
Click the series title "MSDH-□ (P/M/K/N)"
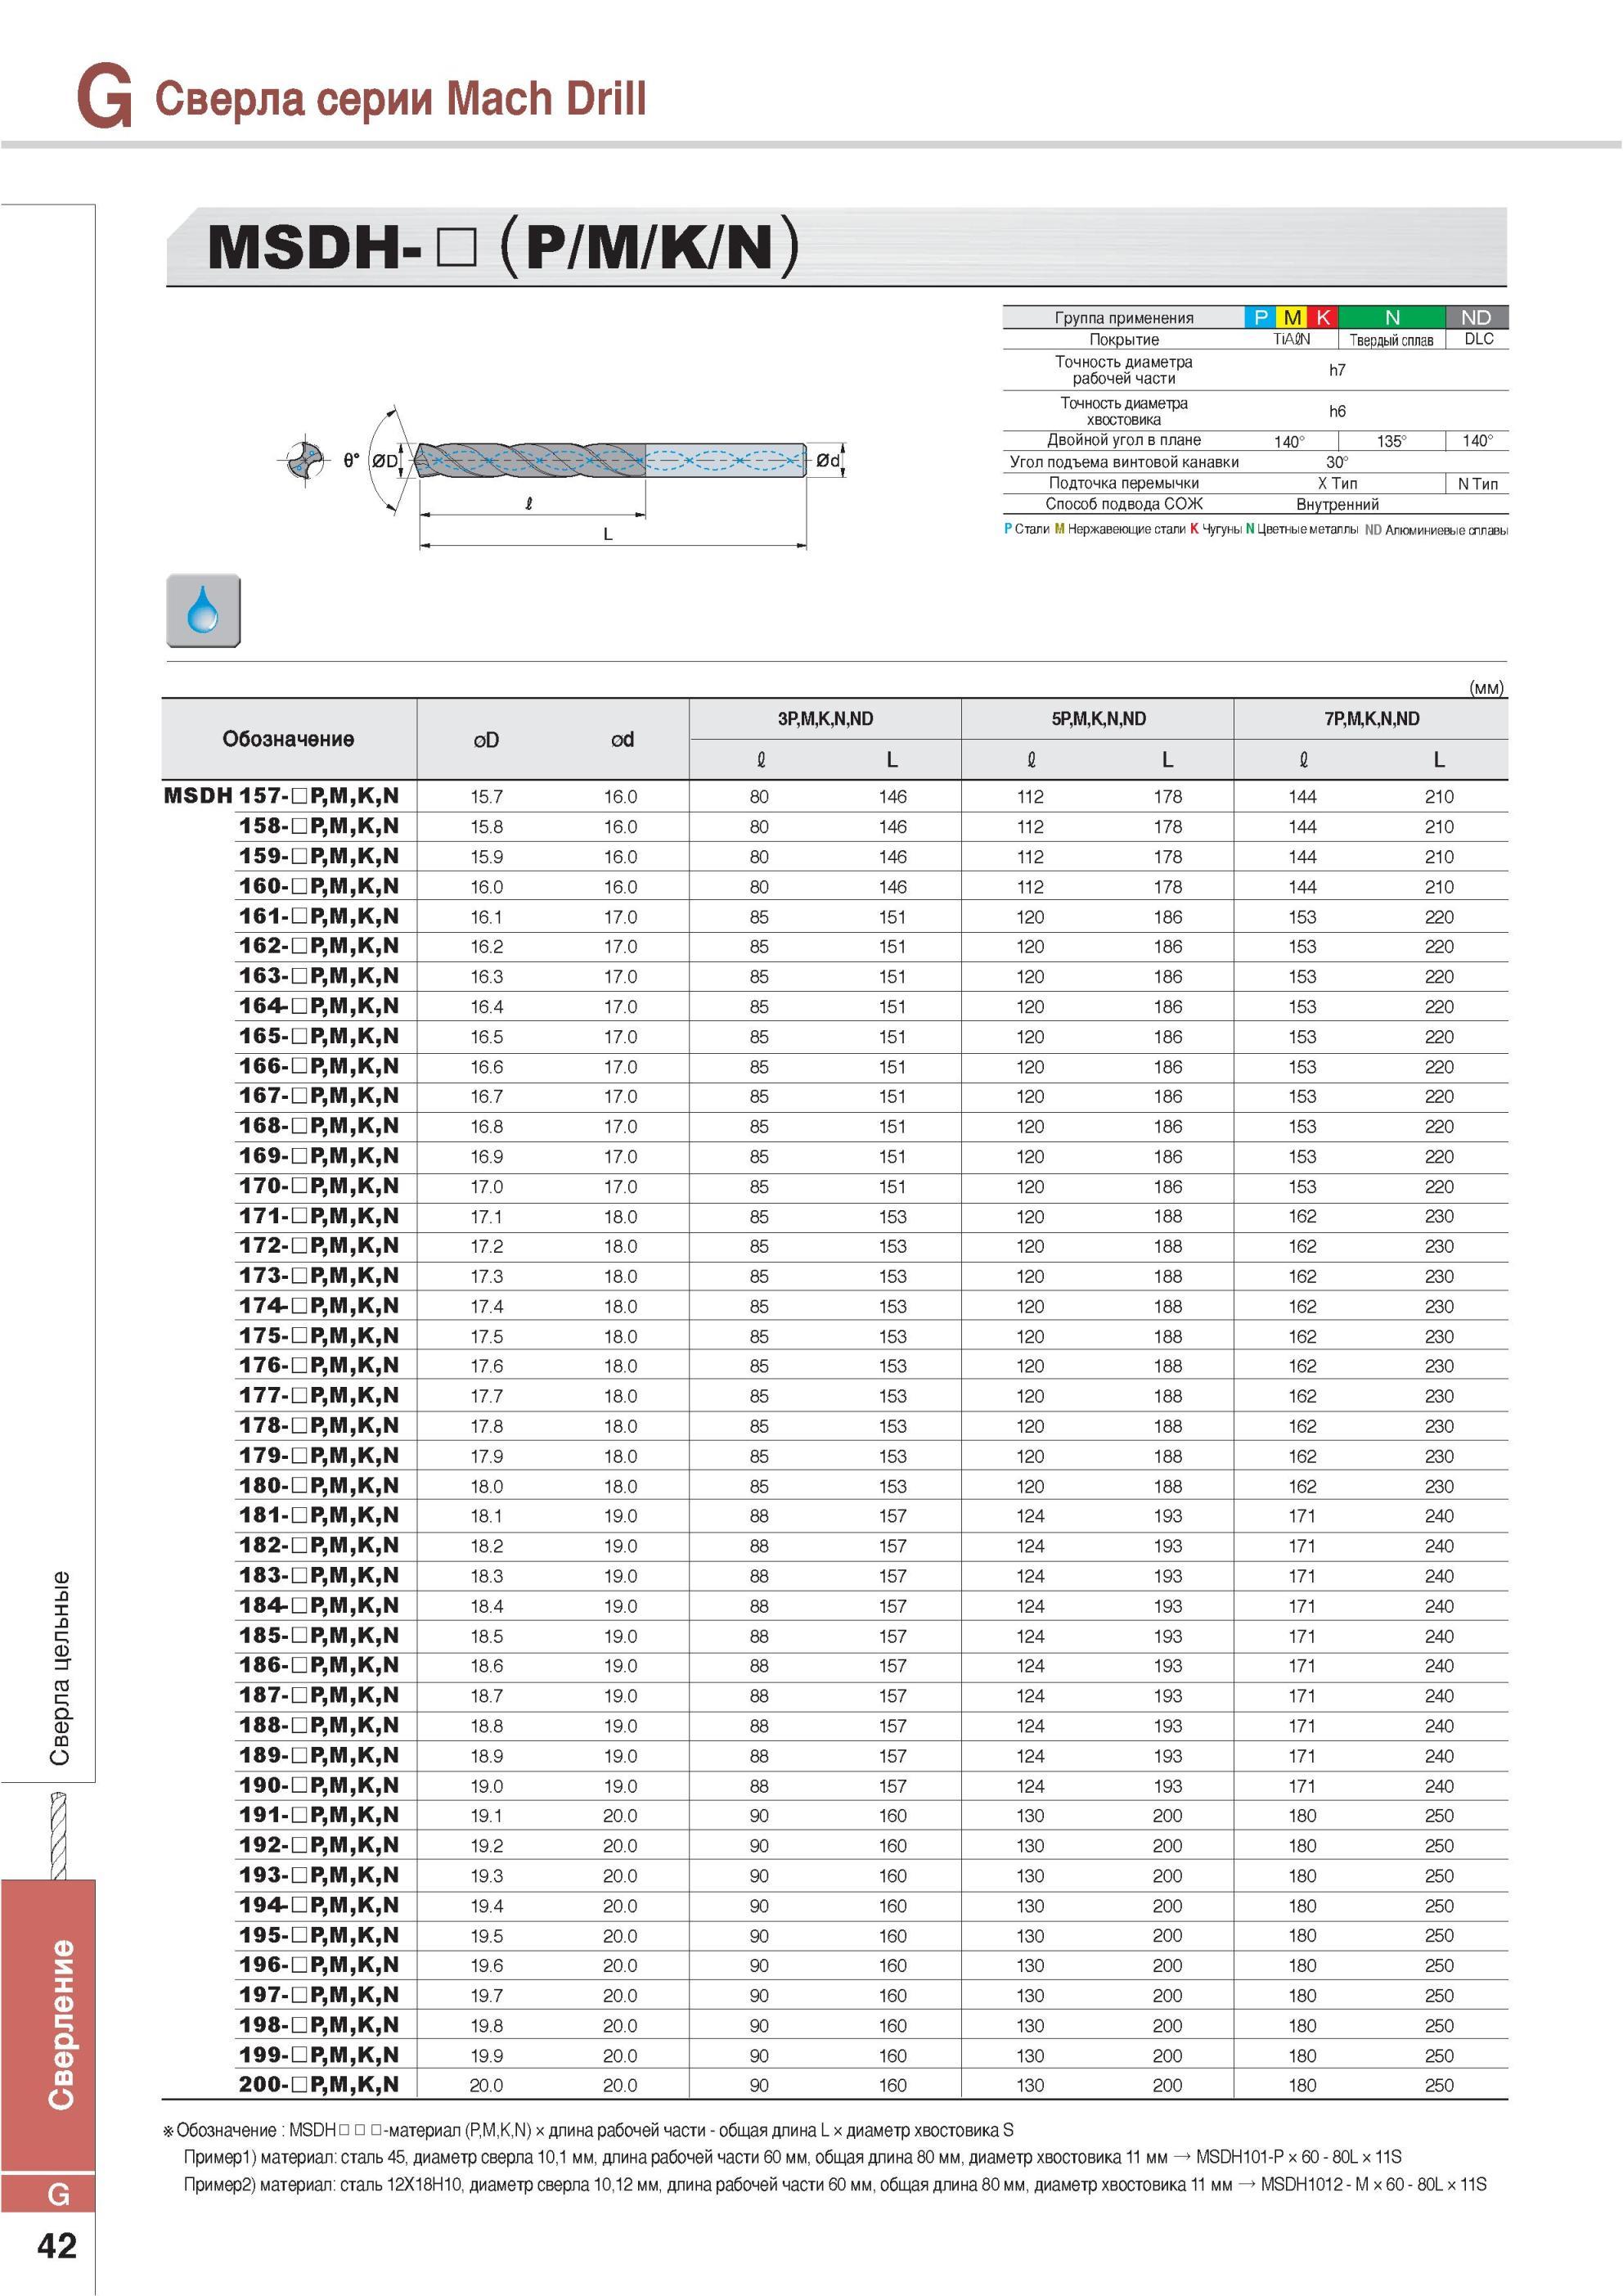point(503,246)
